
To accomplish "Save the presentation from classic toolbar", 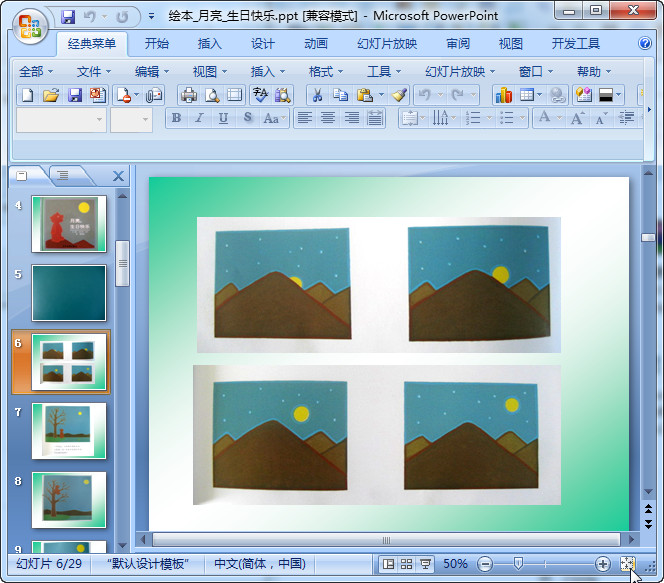I will pyautogui.click(x=75, y=95).
